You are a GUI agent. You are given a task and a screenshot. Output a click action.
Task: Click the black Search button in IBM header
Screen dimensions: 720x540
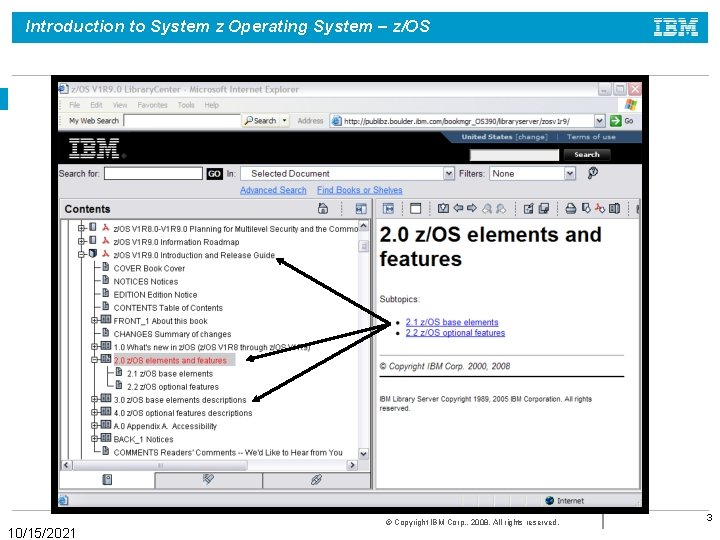(587, 155)
